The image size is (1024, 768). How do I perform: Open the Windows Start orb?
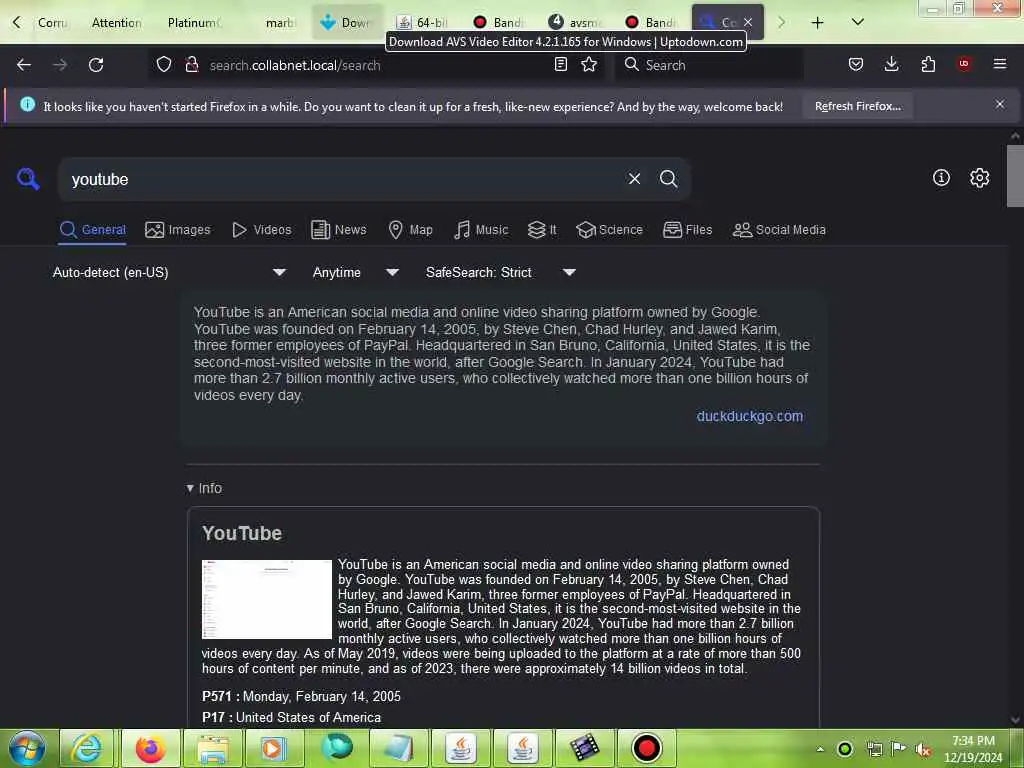point(27,748)
